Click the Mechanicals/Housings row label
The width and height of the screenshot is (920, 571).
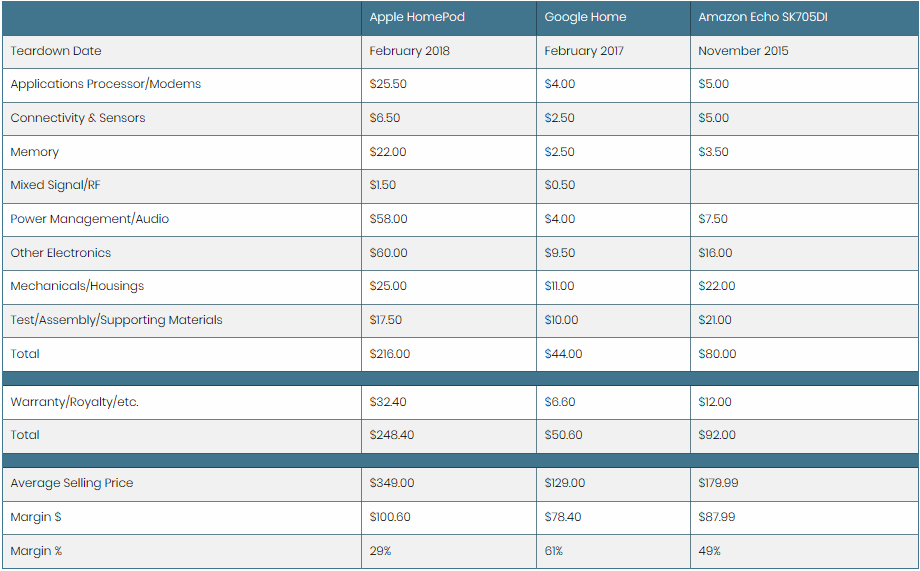77,286
